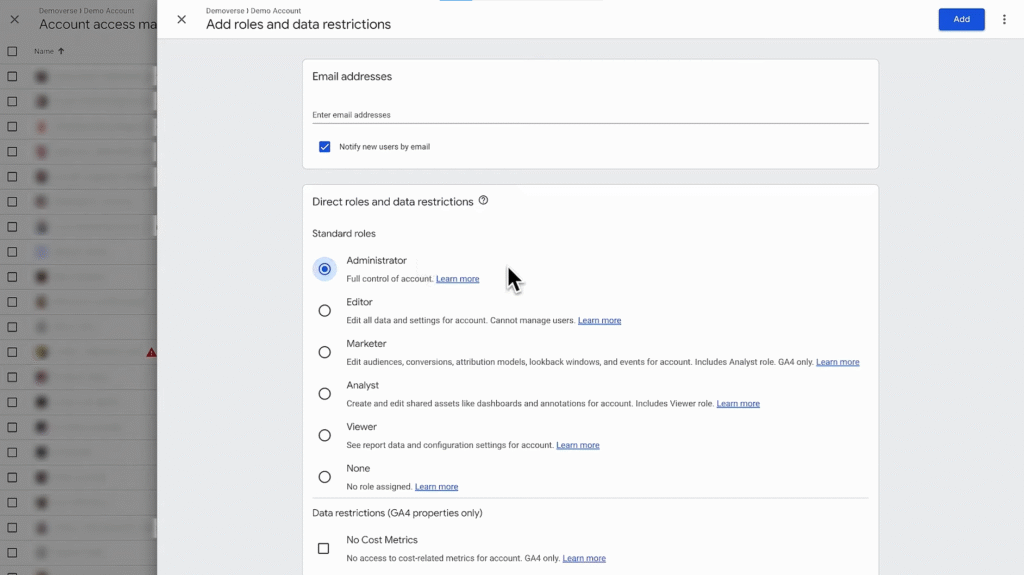The image size is (1024, 575).
Task: Select the None role radio button
Action: (325, 477)
